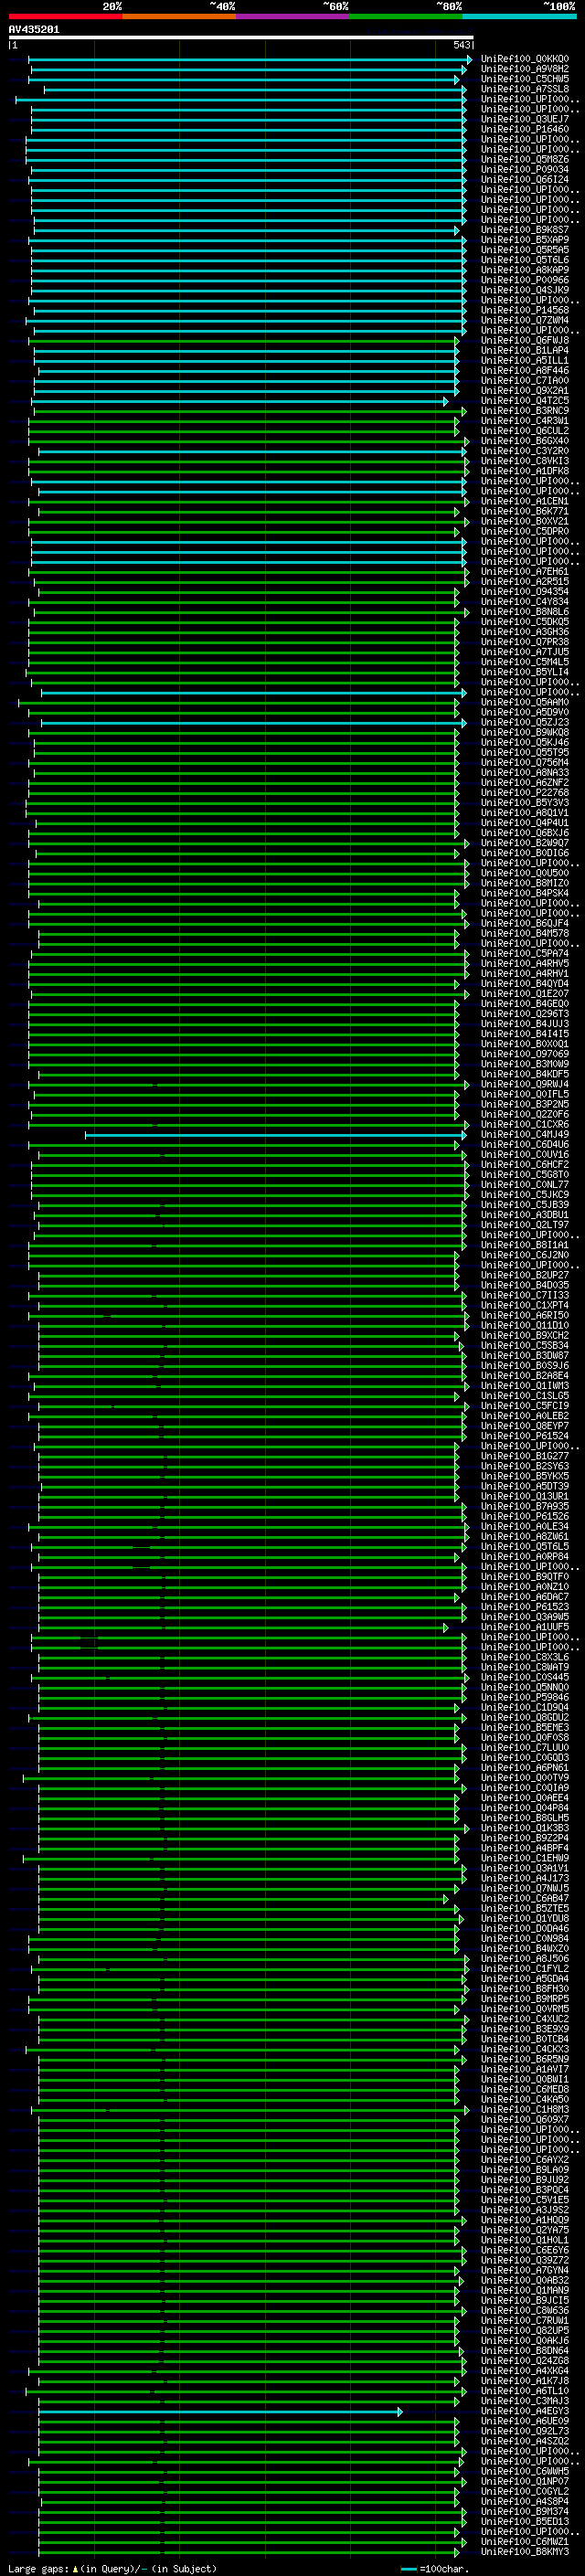The image size is (585, 2576).
Task: Select the UniRef100_B1LAP4 label
Action: 524,351
